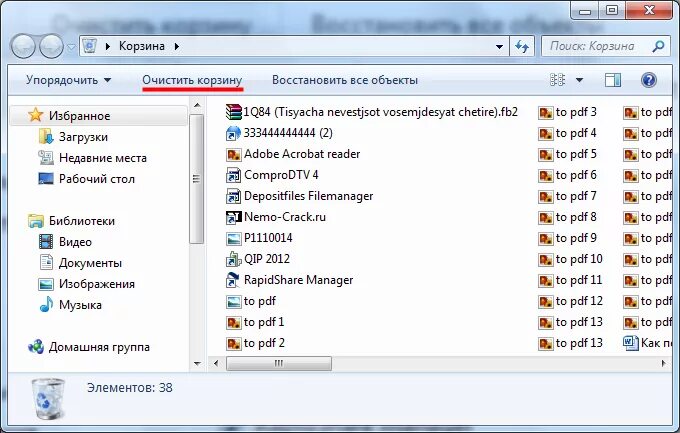Click file list horizontal scroll right arrow
The width and height of the screenshot is (680, 433).
click(664, 363)
